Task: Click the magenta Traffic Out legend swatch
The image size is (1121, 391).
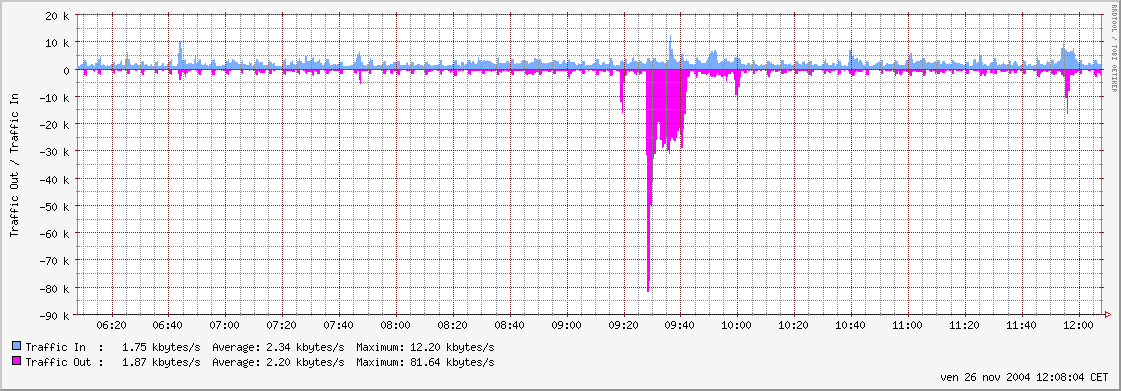Action: pos(16,362)
